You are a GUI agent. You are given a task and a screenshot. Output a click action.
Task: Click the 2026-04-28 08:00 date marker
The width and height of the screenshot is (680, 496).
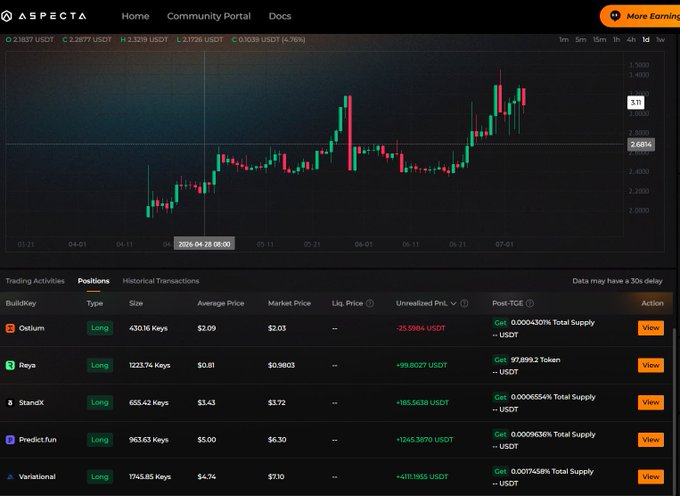(x=204, y=244)
